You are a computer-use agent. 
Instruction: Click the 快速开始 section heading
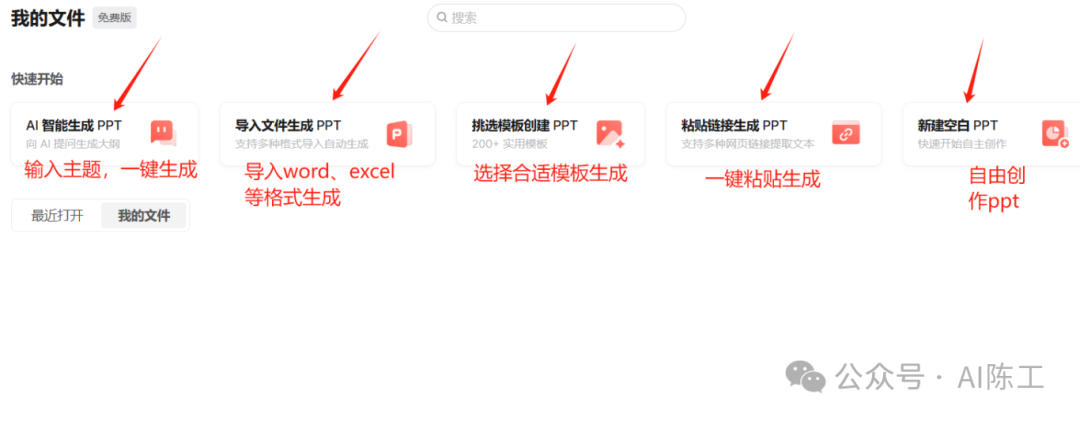[37, 79]
